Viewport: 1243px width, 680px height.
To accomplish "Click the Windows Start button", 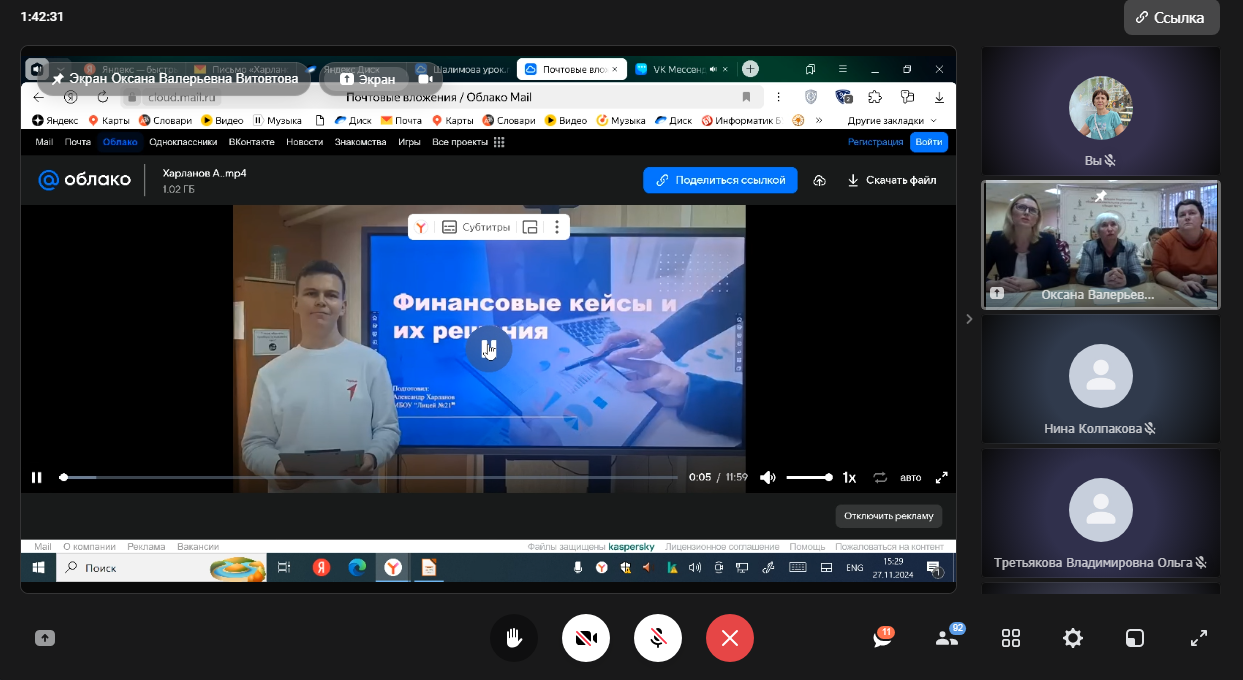I will point(39,567).
